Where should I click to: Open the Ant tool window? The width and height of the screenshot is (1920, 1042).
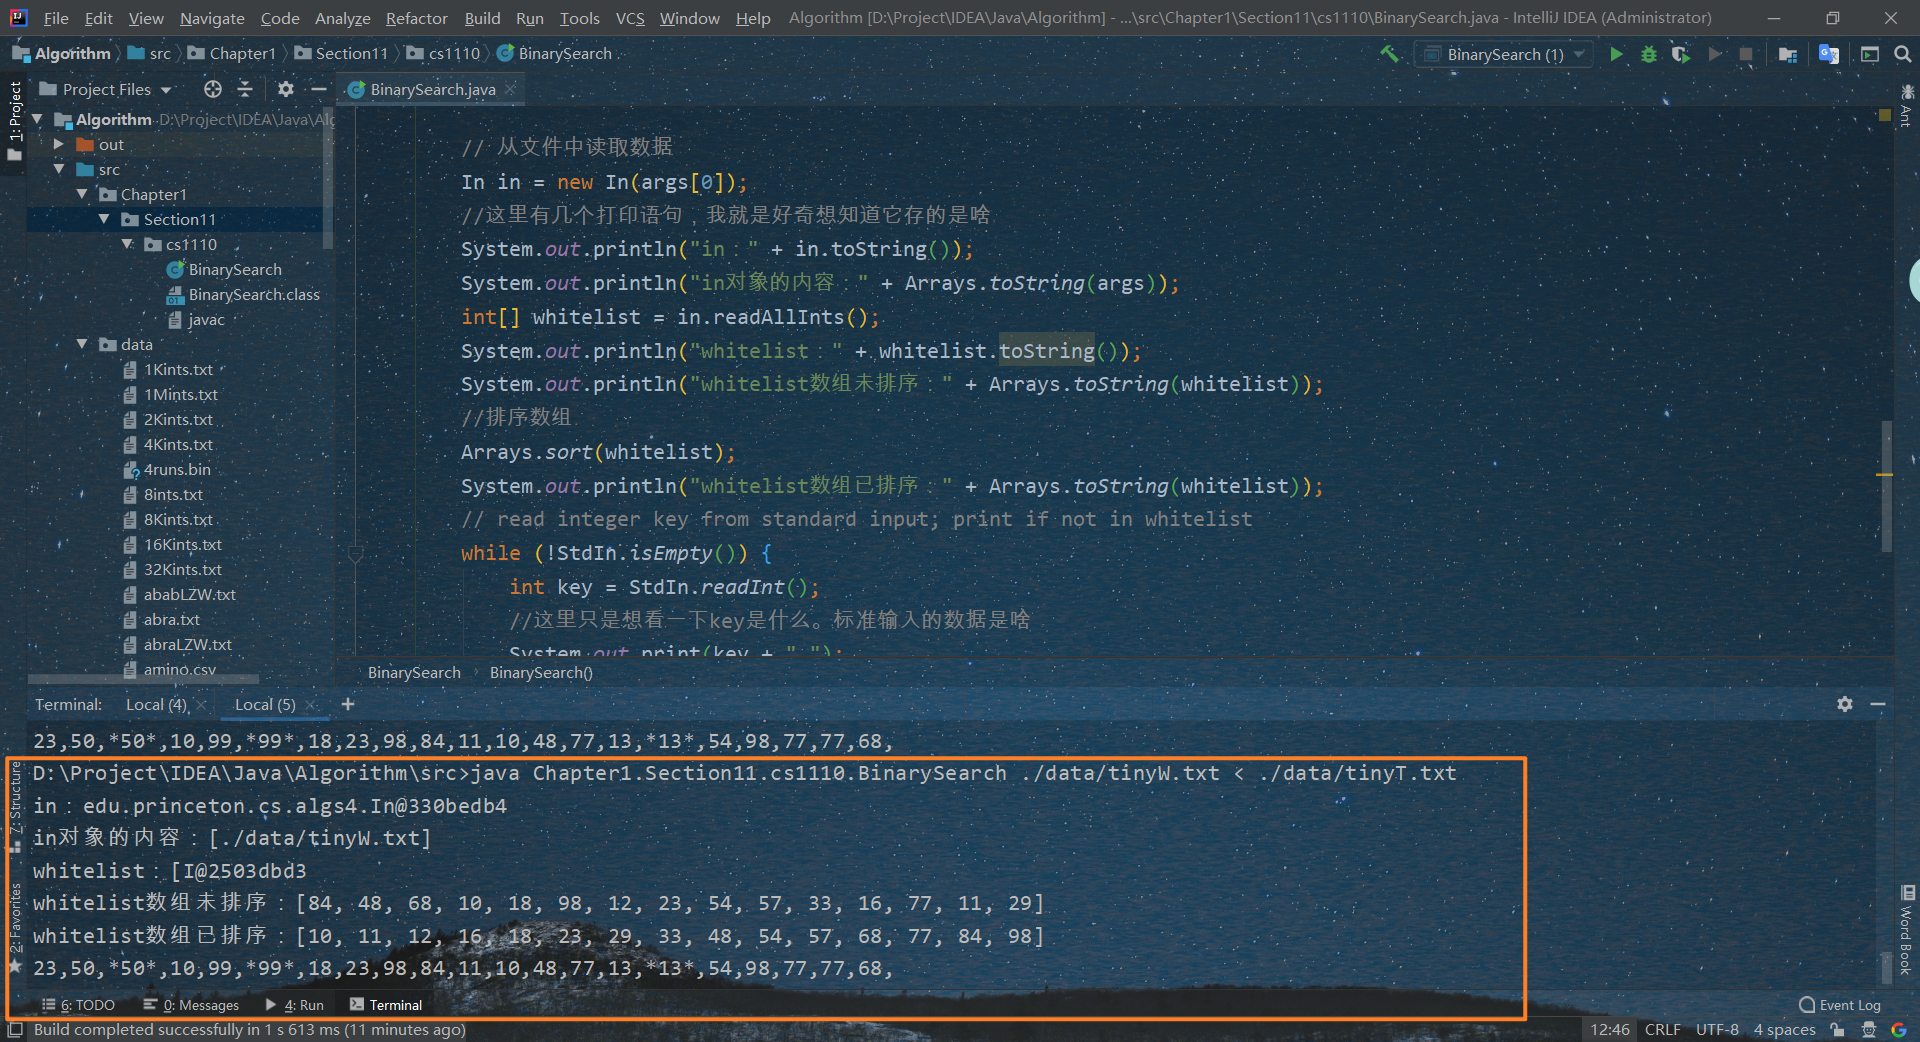[x=1906, y=108]
